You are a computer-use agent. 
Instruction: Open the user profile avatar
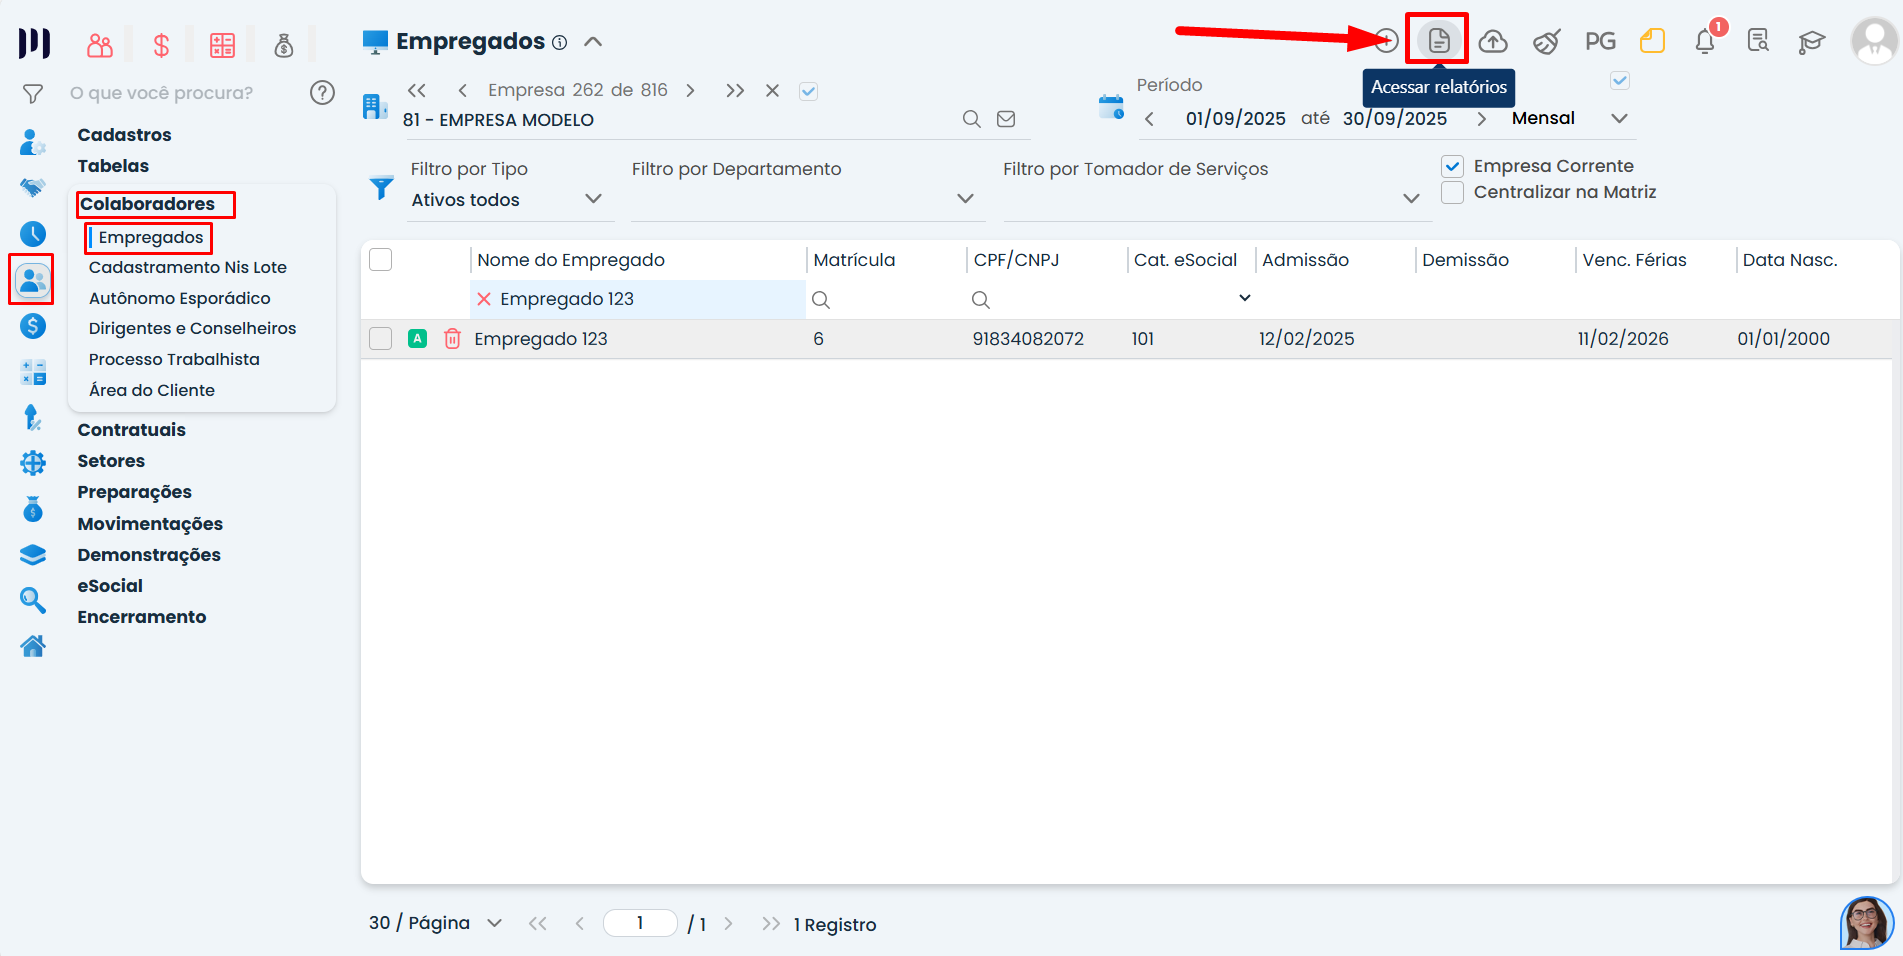(x=1873, y=41)
